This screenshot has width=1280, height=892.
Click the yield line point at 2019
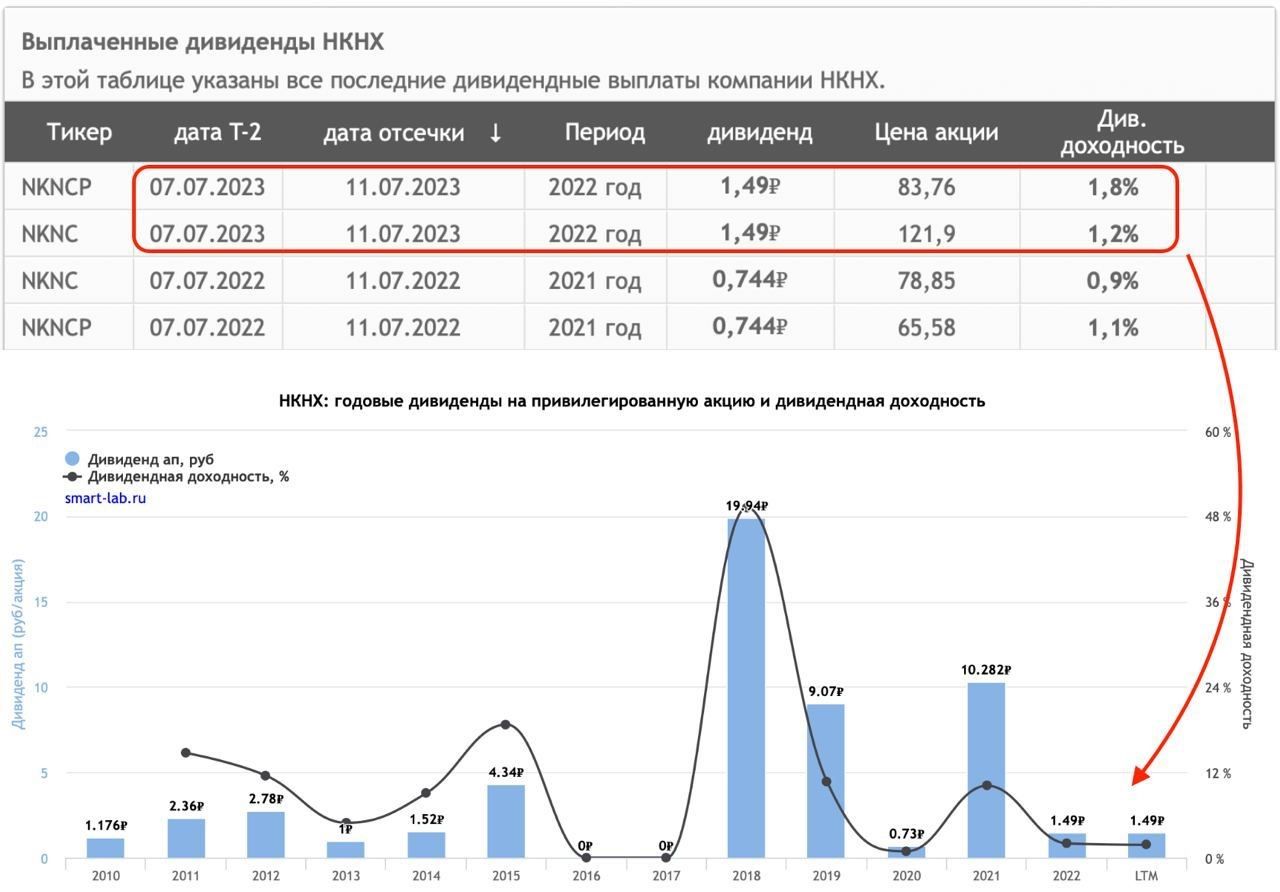point(826,781)
